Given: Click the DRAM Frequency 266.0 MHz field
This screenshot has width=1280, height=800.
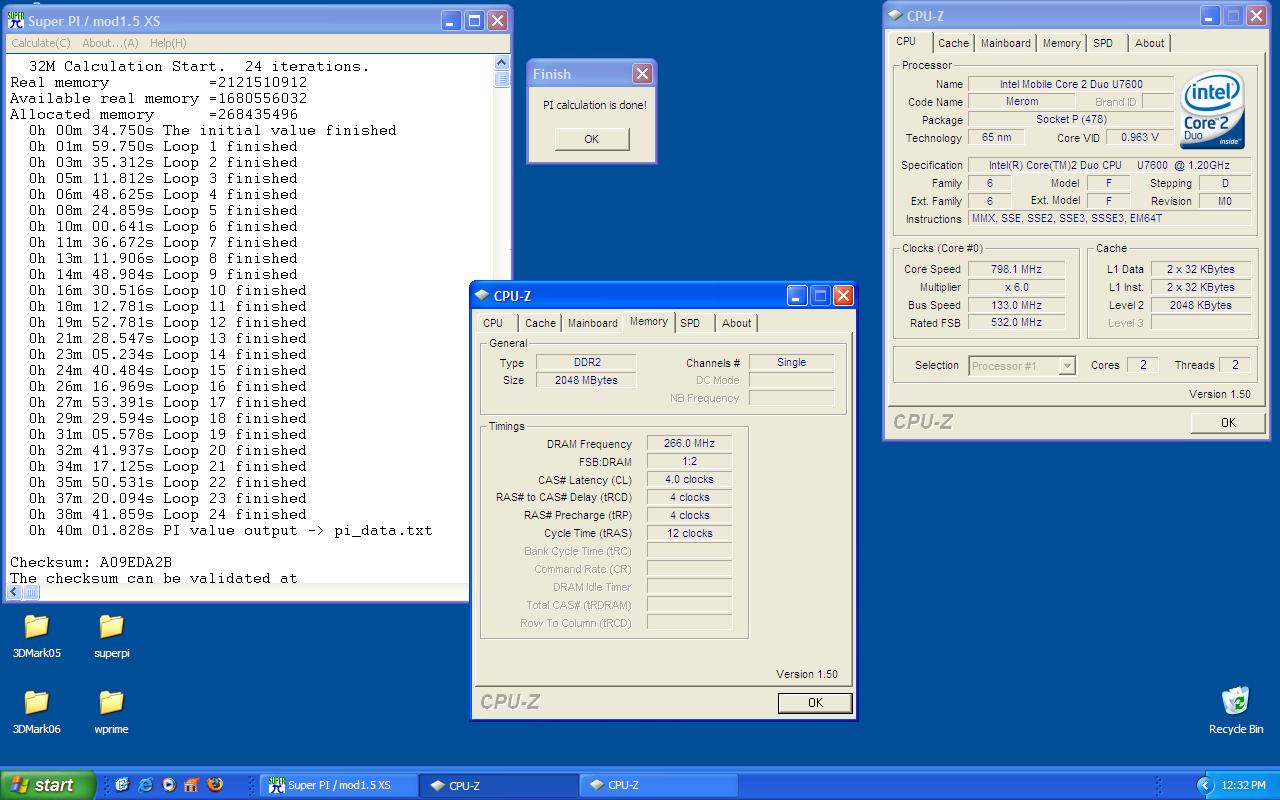Looking at the screenshot, I should pyautogui.click(x=689, y=444).
